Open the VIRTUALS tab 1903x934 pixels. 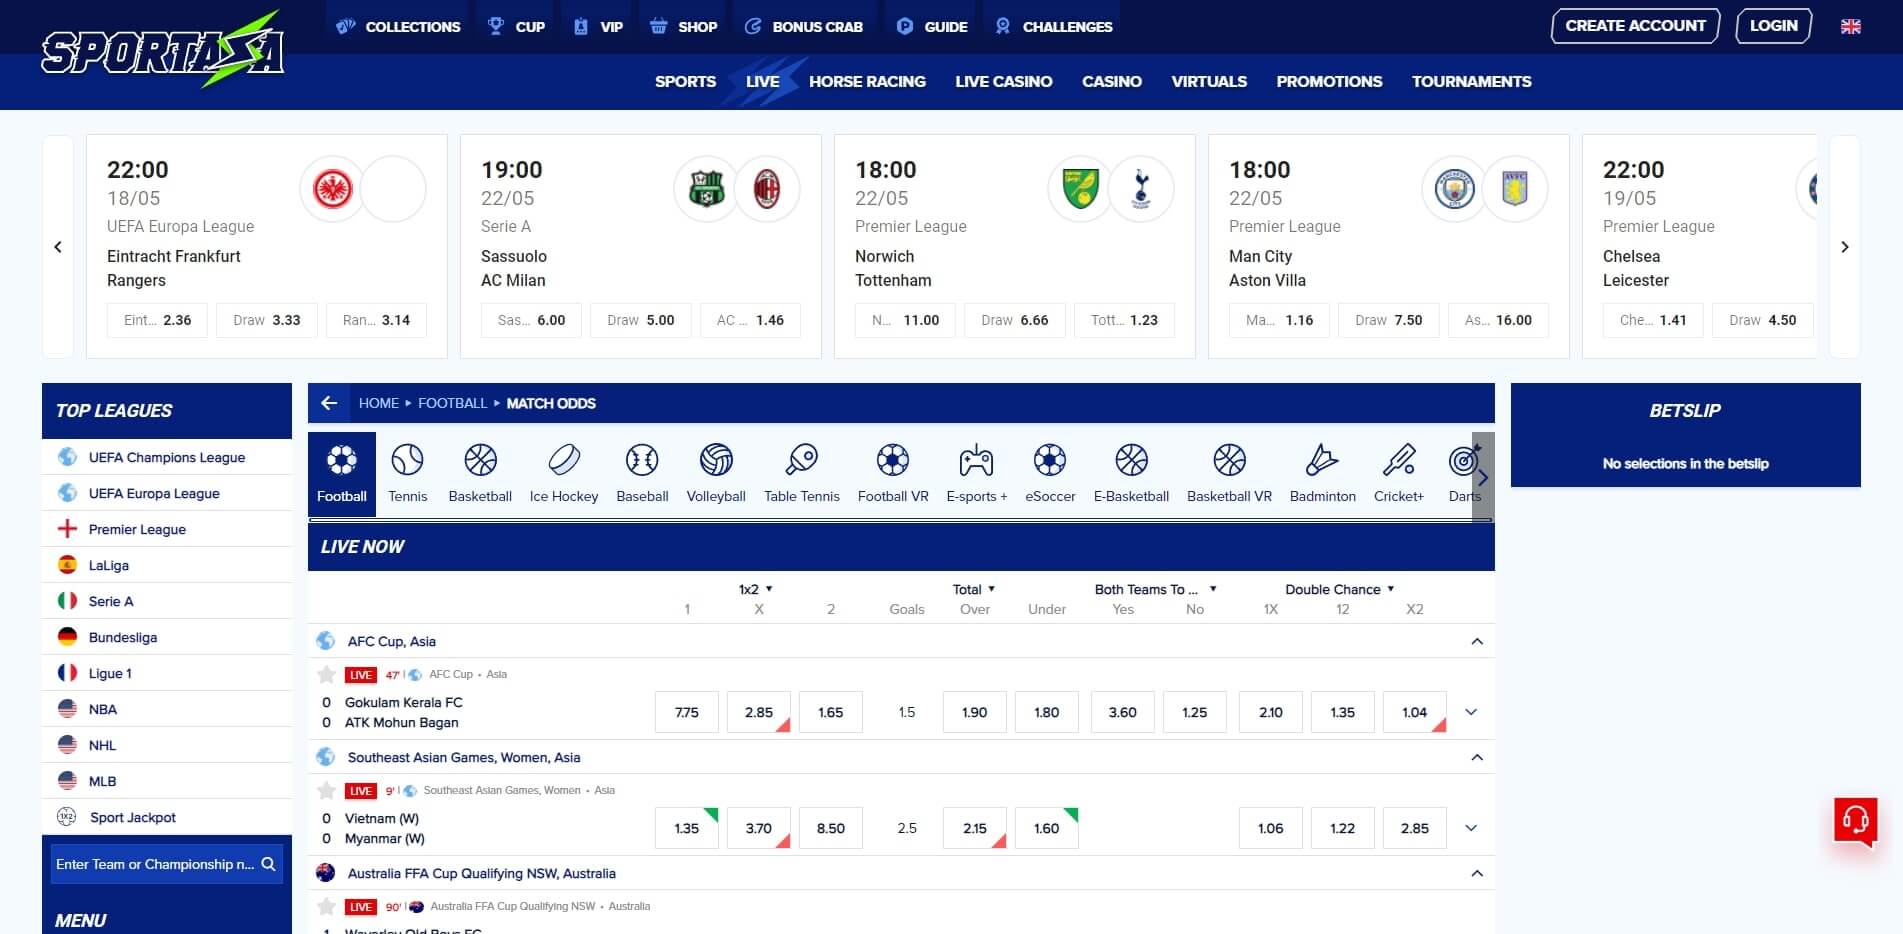coord(1209,81)
